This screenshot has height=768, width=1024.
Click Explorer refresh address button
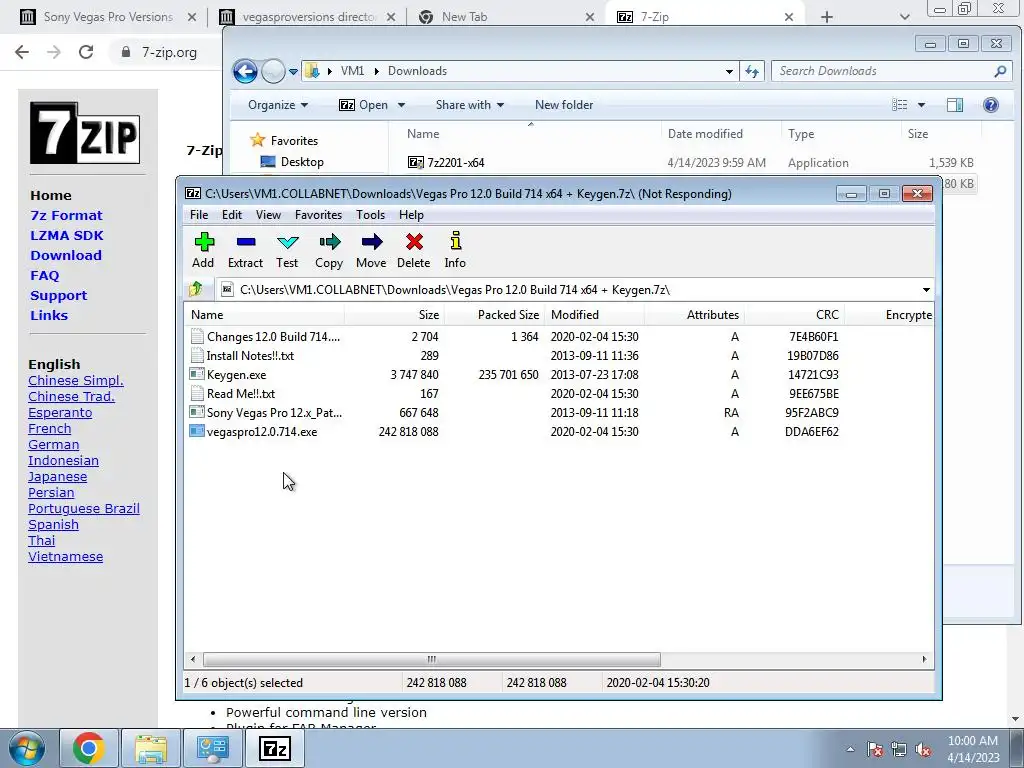pos(752,71)
